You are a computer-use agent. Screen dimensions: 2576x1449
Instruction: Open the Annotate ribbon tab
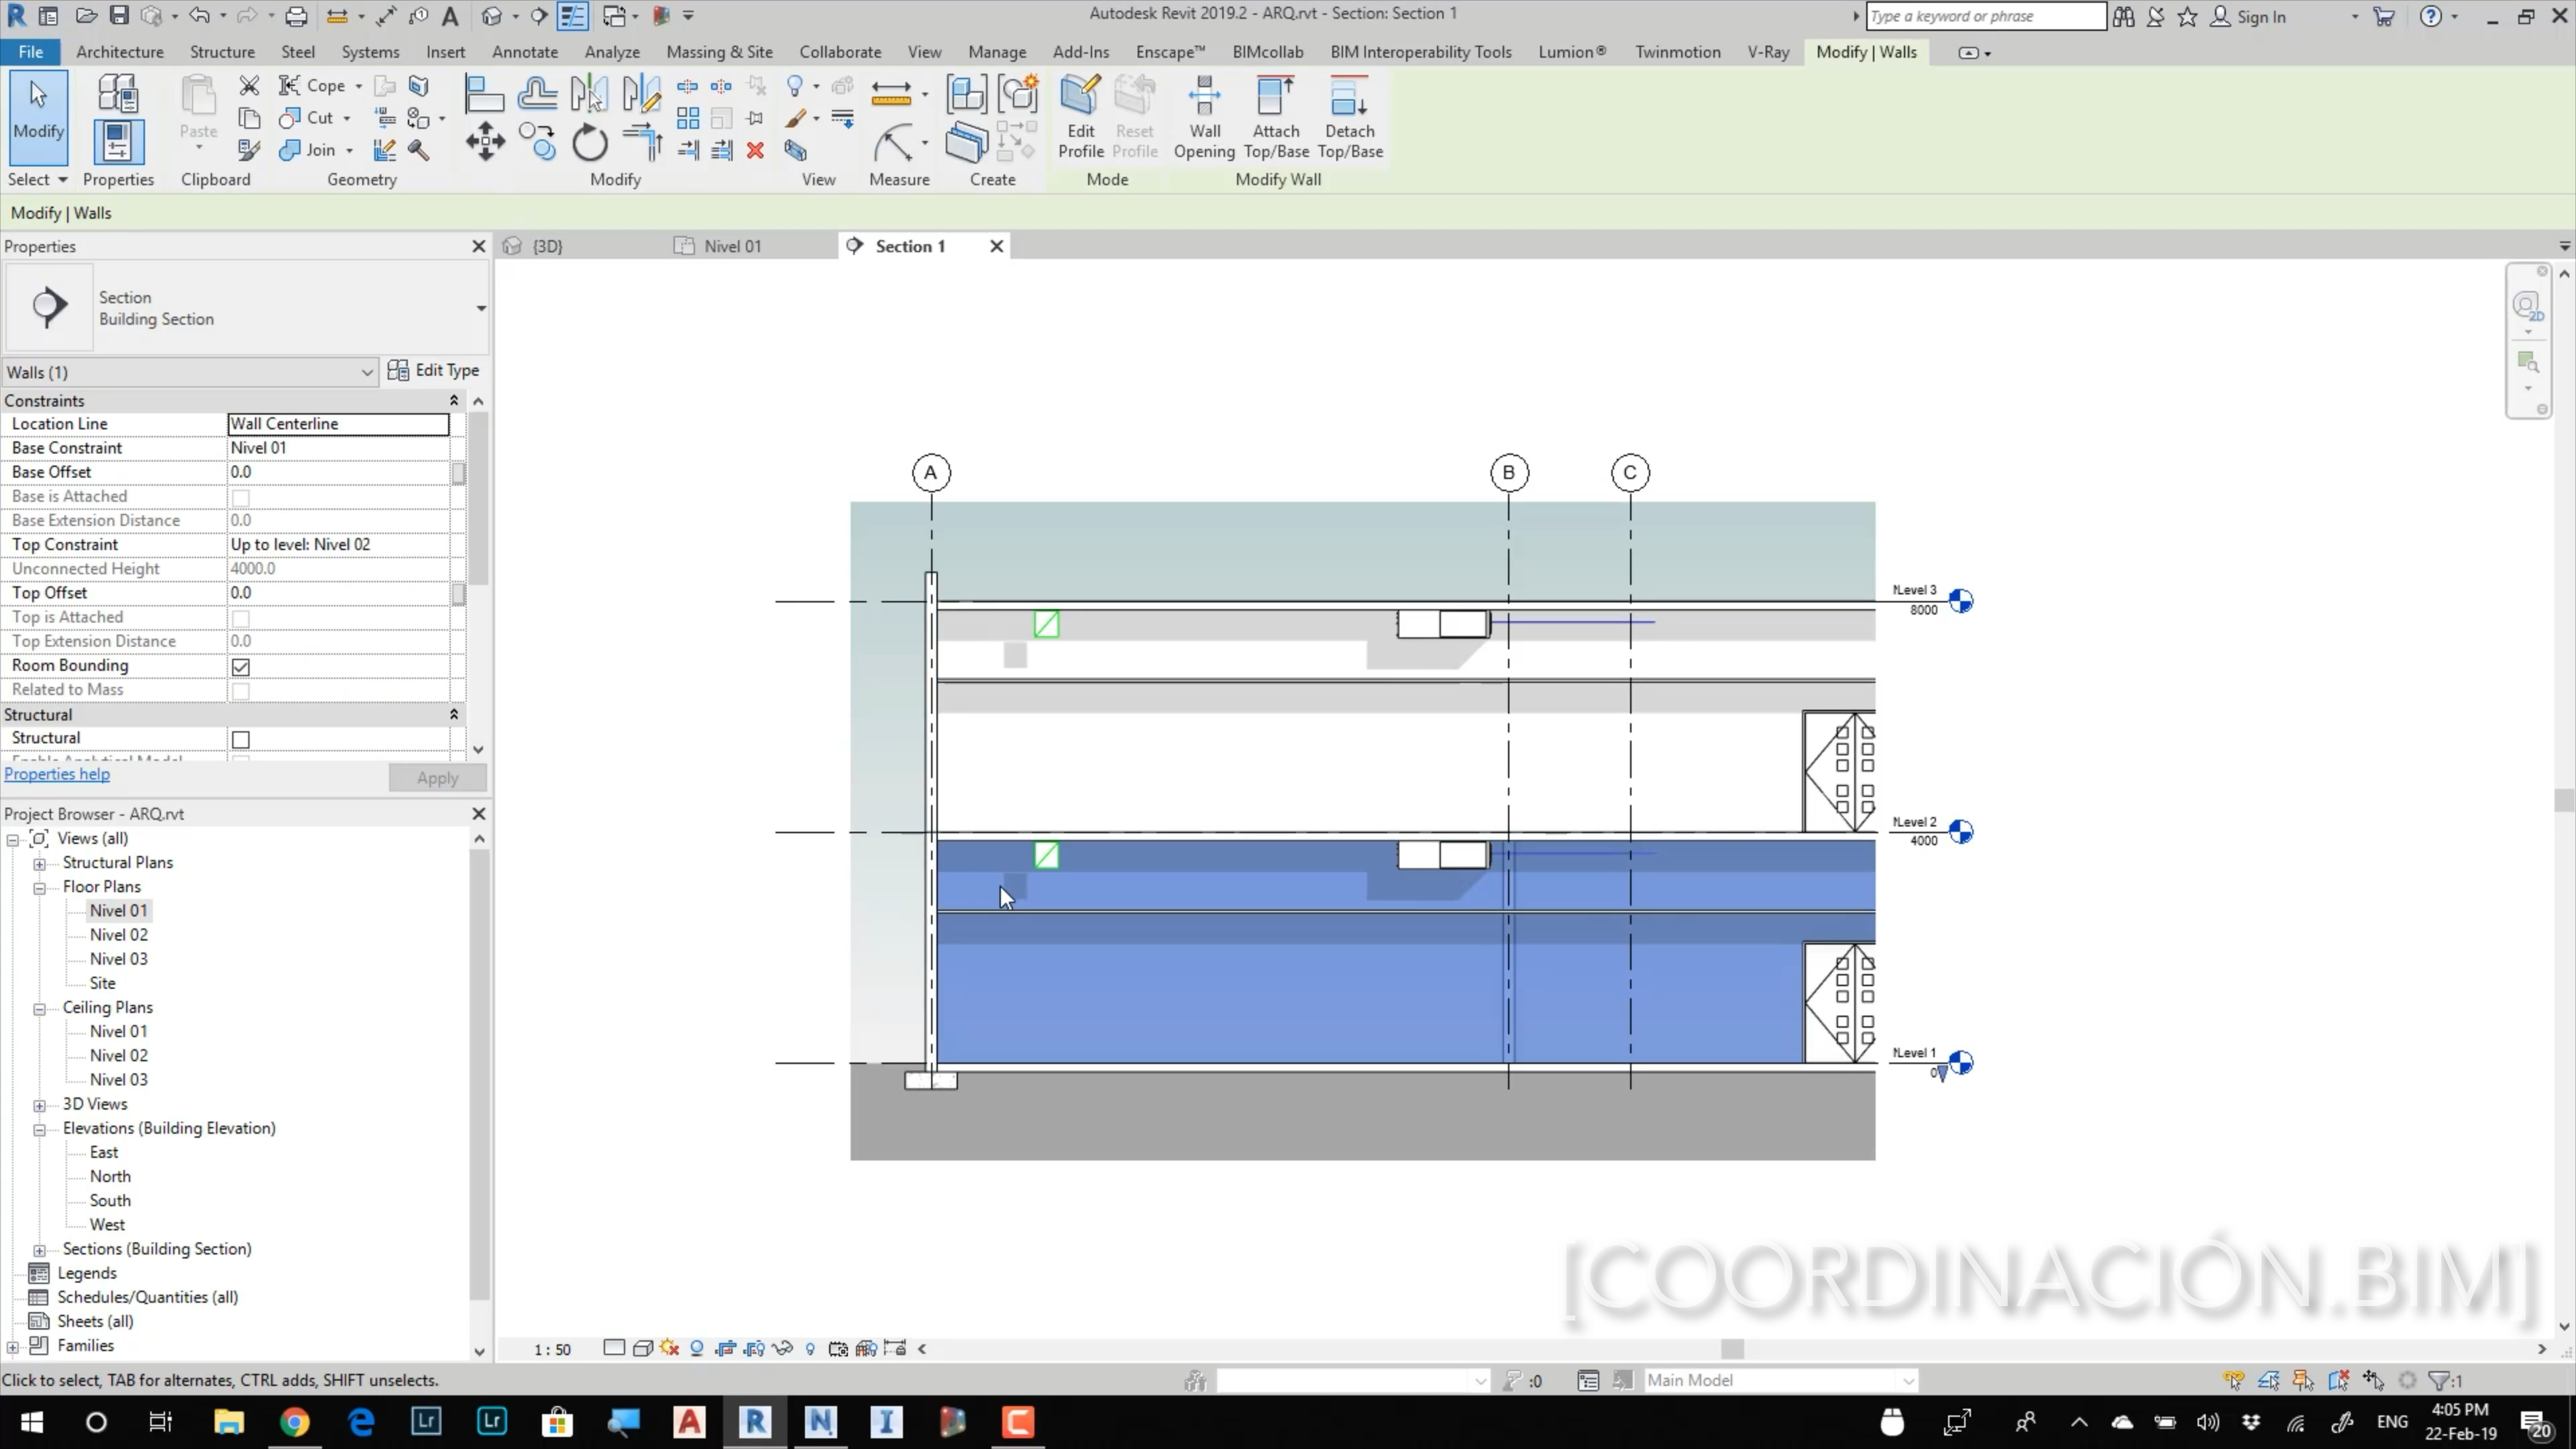pyautogui.click(x=524, y=52)
